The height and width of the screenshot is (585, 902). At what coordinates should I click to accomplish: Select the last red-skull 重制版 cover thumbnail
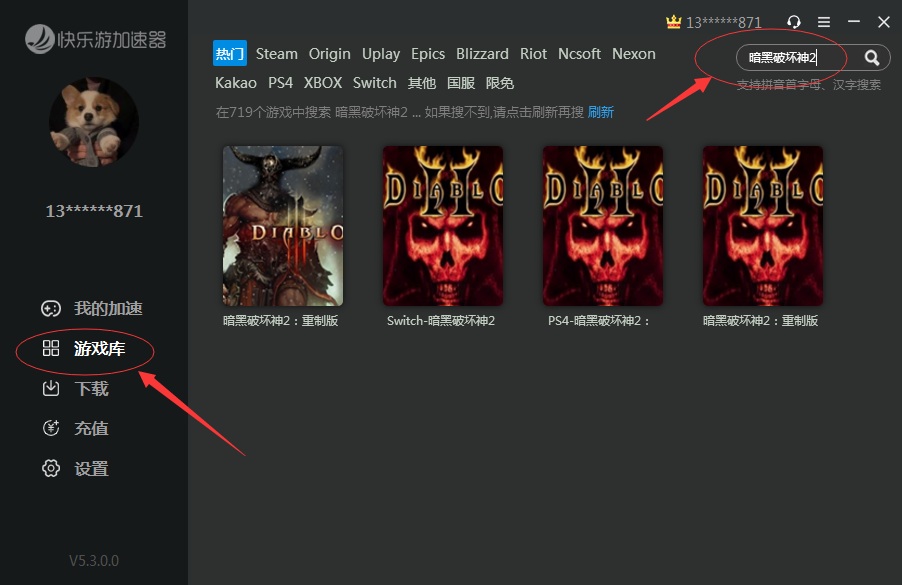click(x=763, y=225)
